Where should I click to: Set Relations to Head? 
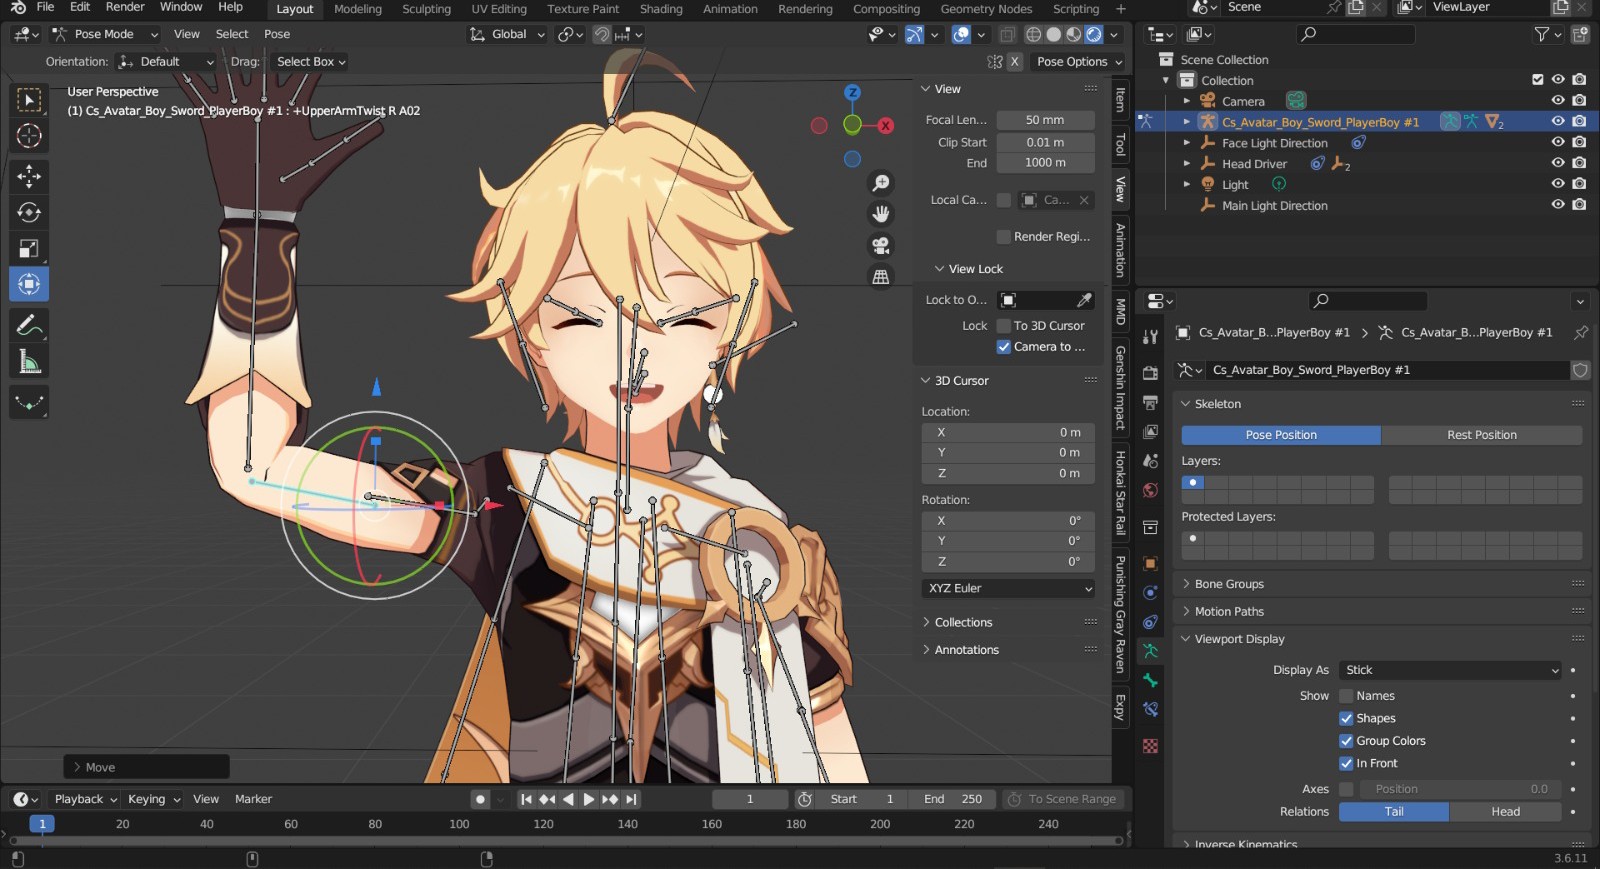[x=1505, y=812]
